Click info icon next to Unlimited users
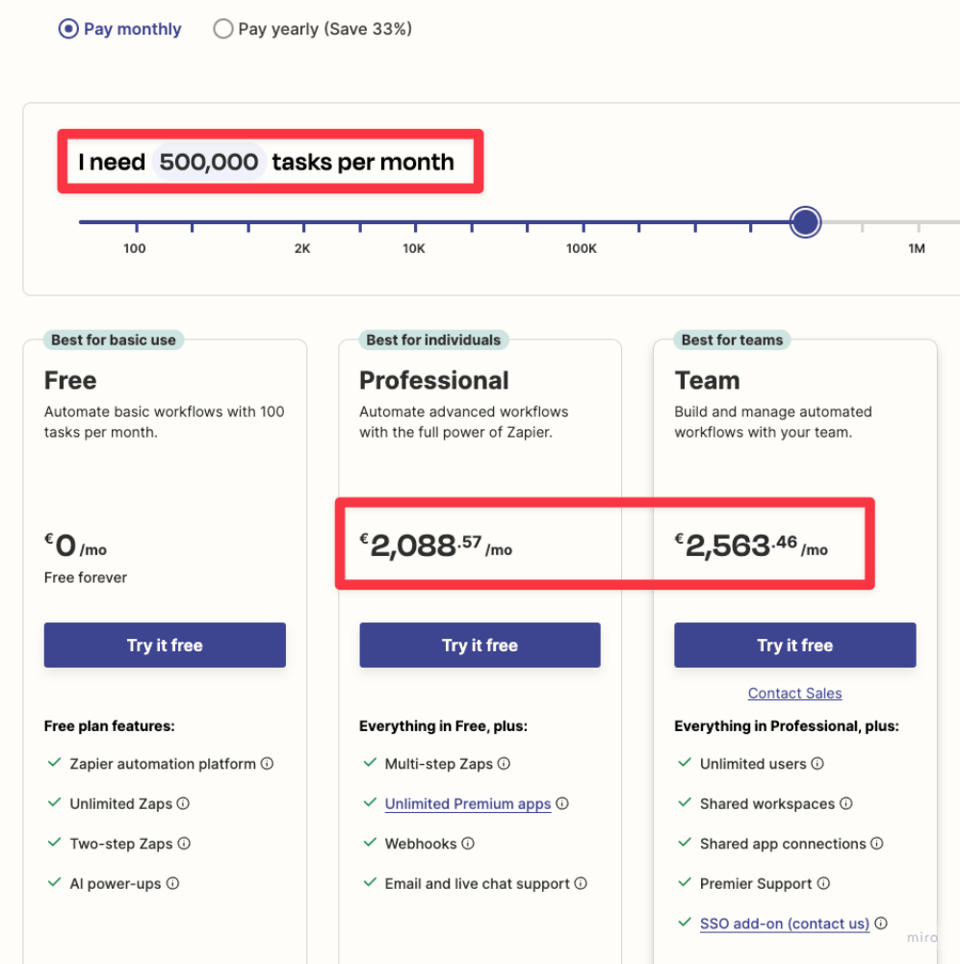This screenshot has height=964, width=960. click(817, 764)
